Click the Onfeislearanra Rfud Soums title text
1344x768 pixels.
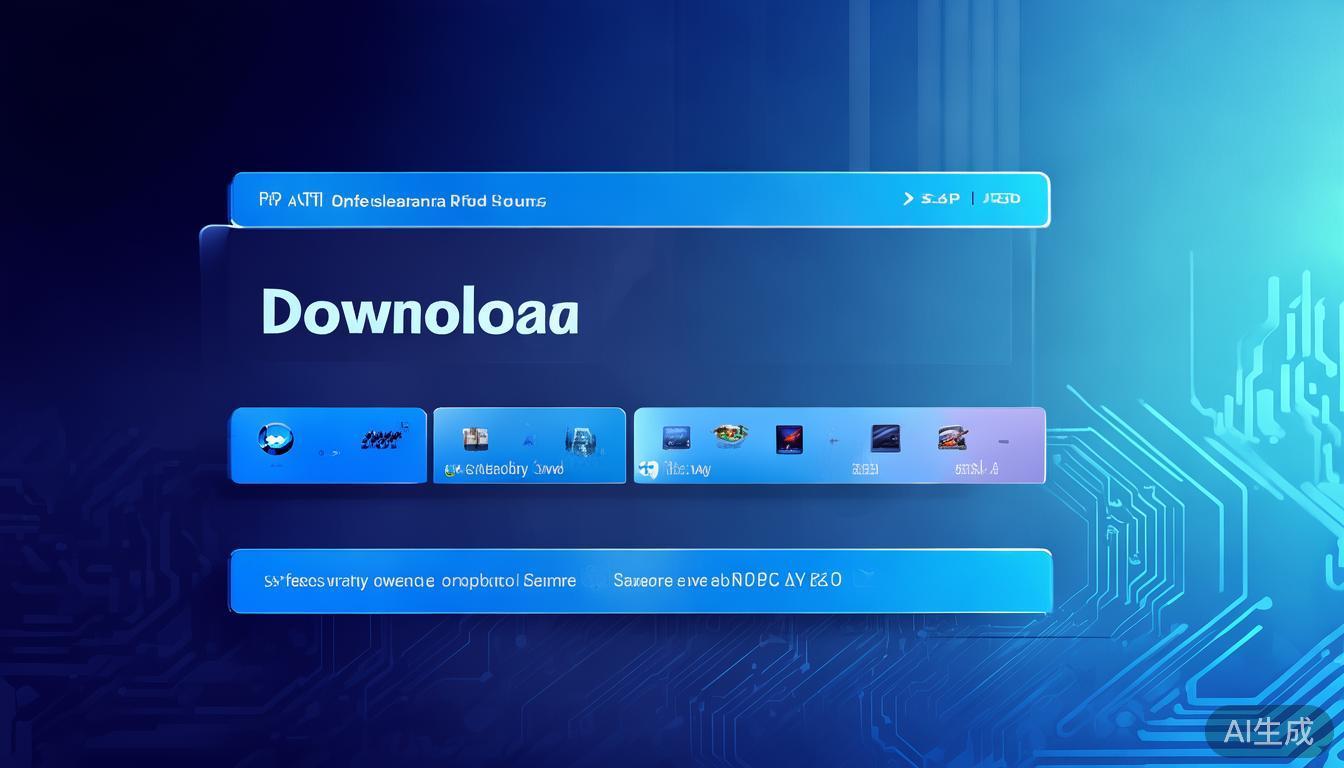point(438,201)
